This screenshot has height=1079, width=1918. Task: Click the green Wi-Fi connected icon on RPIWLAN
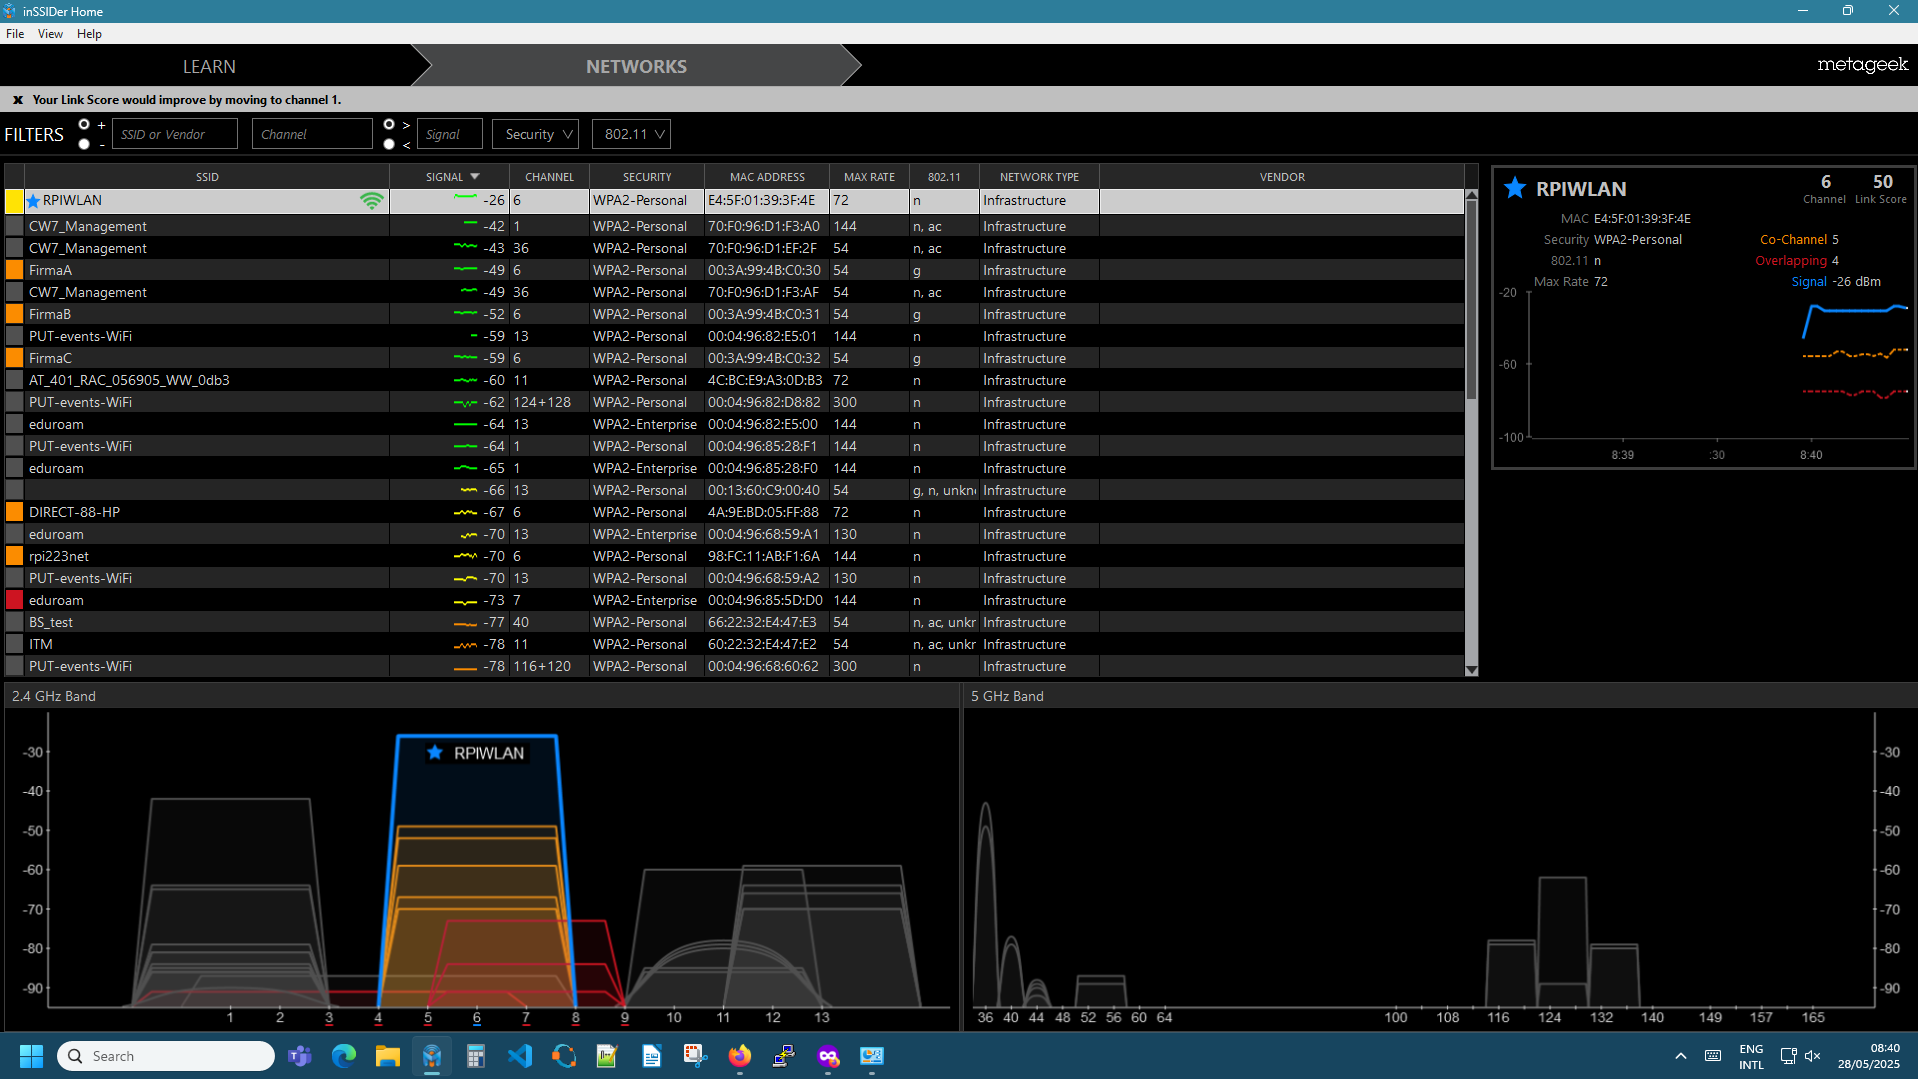tap(372, 201)
